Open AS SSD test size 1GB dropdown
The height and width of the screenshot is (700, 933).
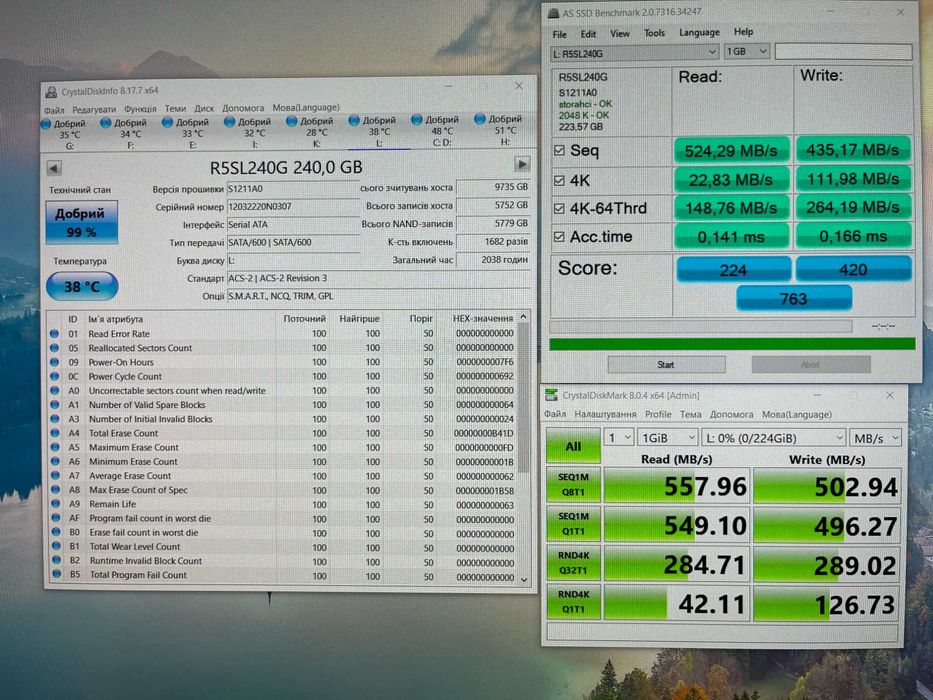coord(747,52)
